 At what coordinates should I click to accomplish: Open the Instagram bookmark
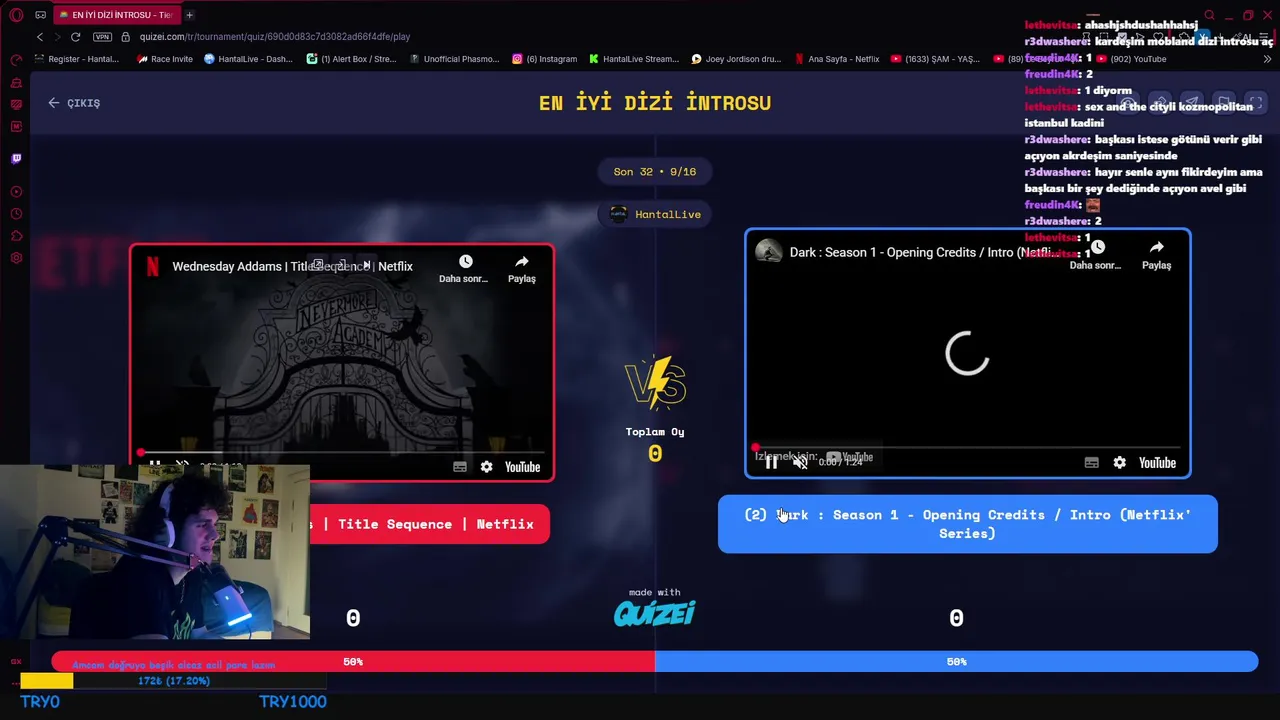[x=544, y=59]
